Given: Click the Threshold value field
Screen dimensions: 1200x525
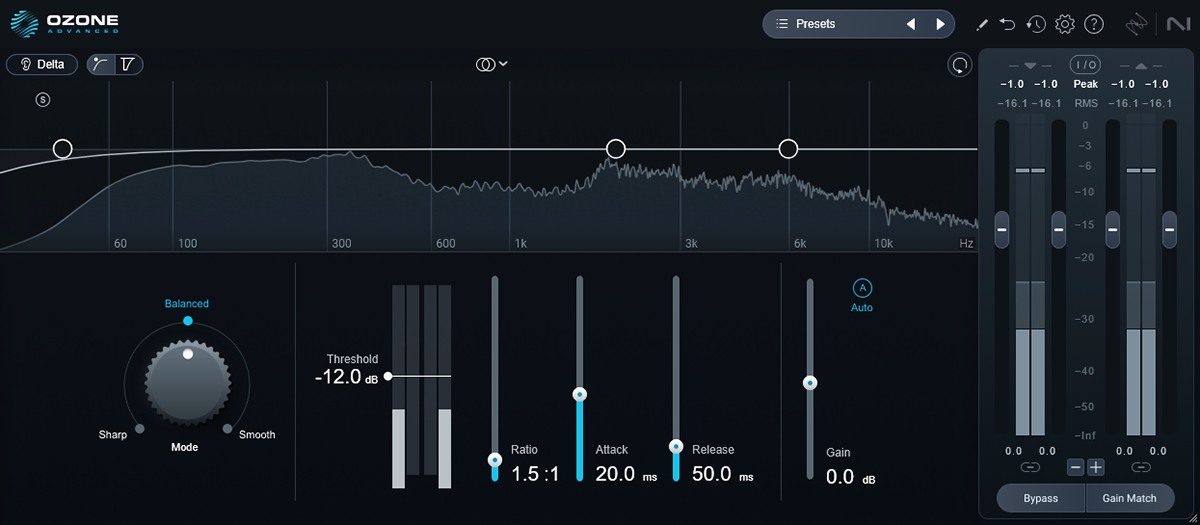Looking at the screenshot, I should [338, 377].
